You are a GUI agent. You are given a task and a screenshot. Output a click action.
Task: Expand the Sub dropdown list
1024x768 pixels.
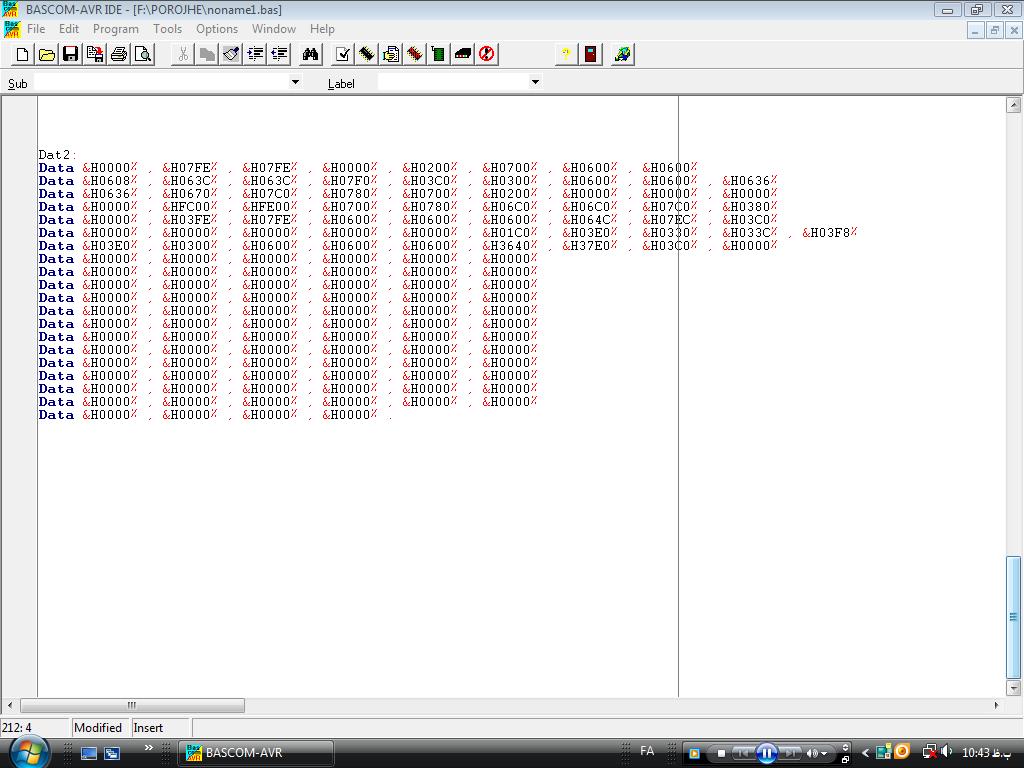(x=295, y=82)
